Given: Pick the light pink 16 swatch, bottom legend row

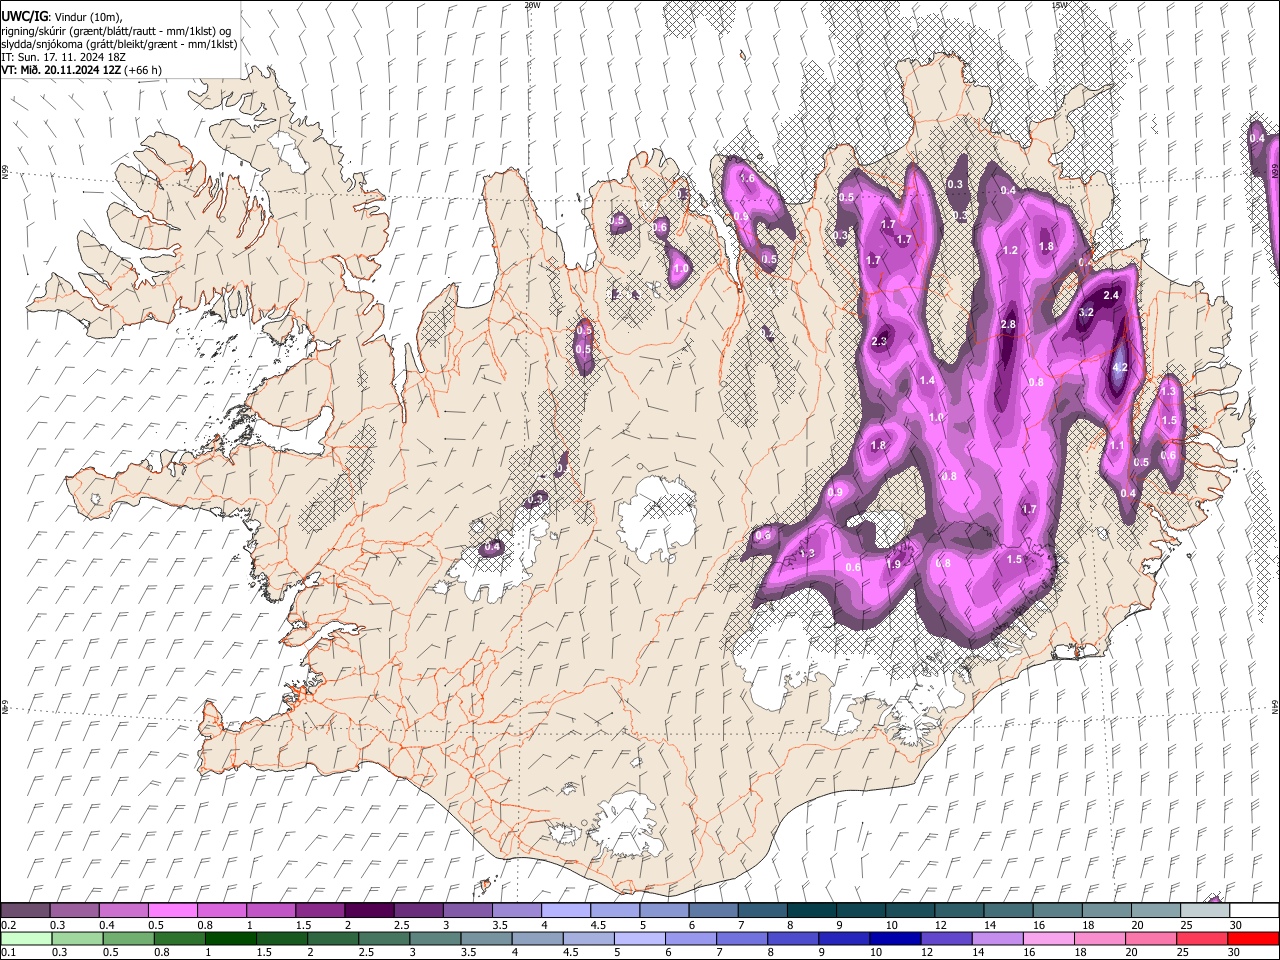Looking at the screenshot, I should pos(1049,939).
